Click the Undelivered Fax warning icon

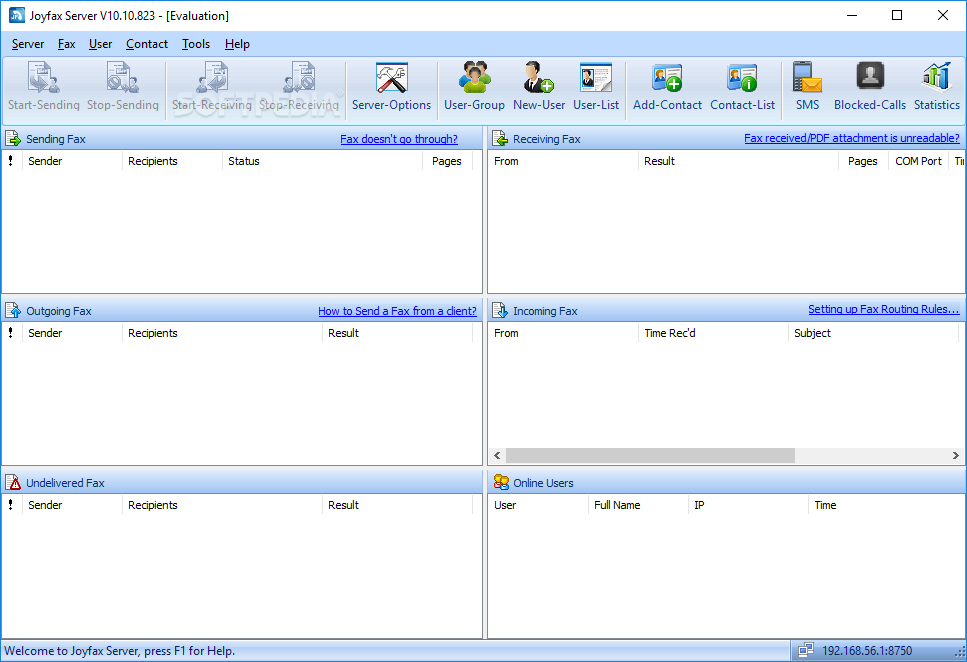[13, 482]
